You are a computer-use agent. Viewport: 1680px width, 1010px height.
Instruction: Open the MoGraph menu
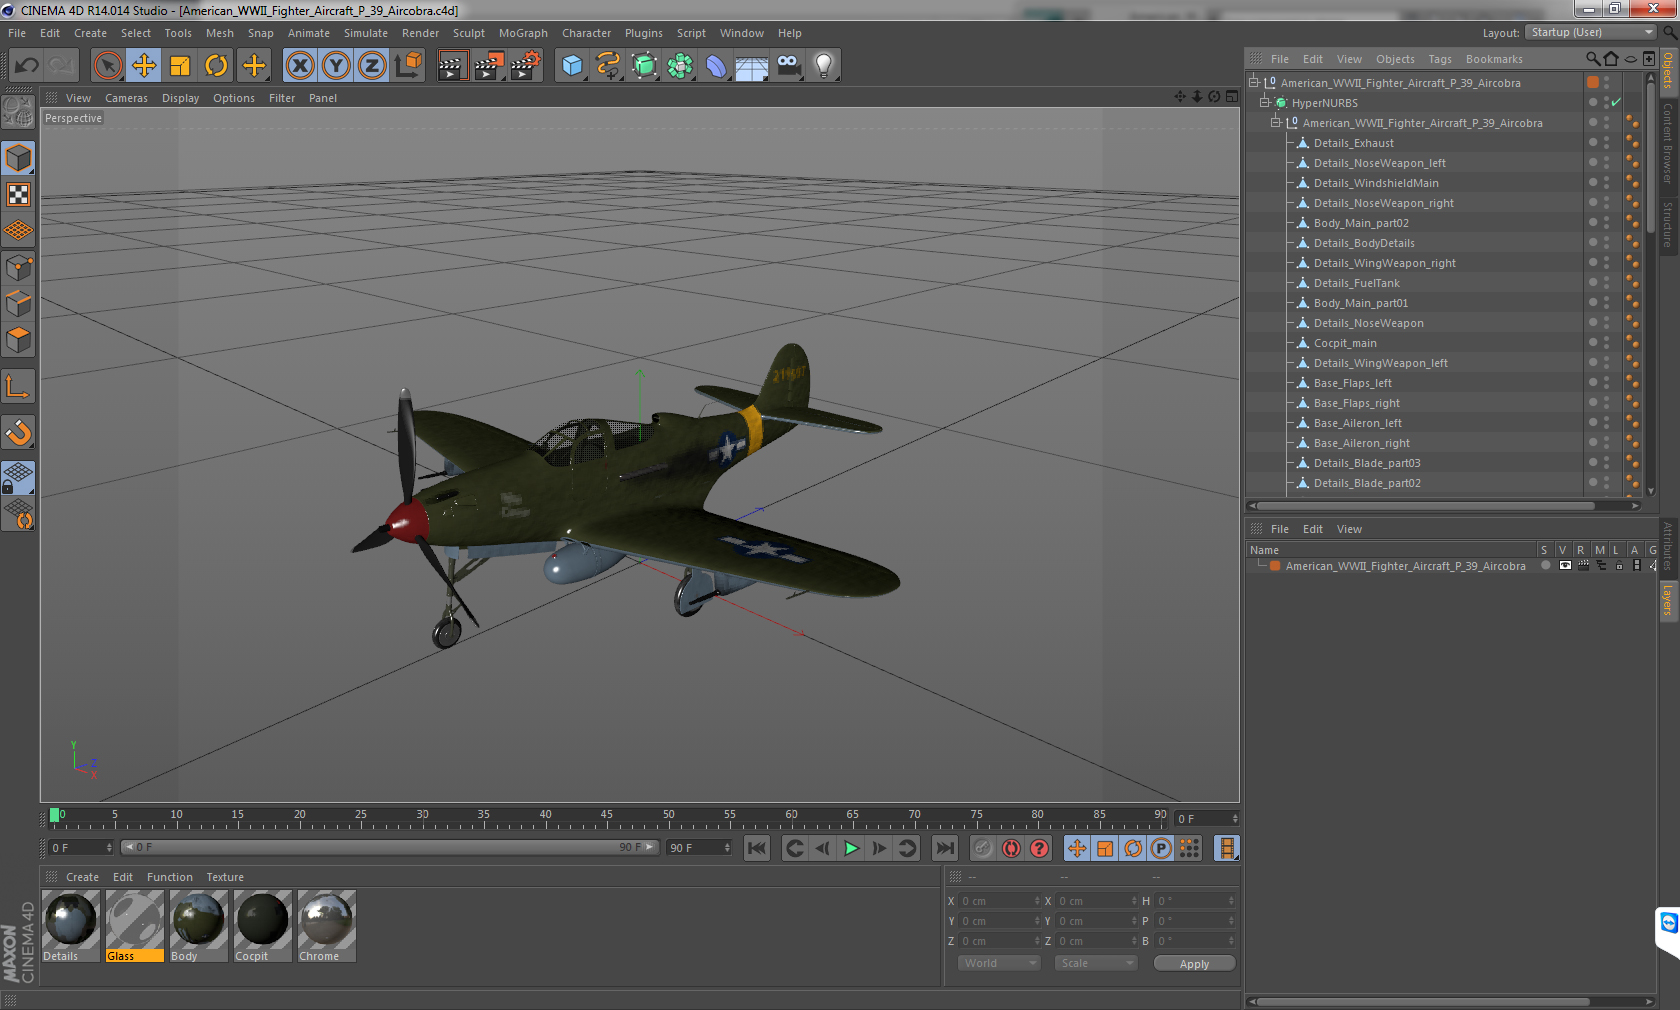pos(523,33)
